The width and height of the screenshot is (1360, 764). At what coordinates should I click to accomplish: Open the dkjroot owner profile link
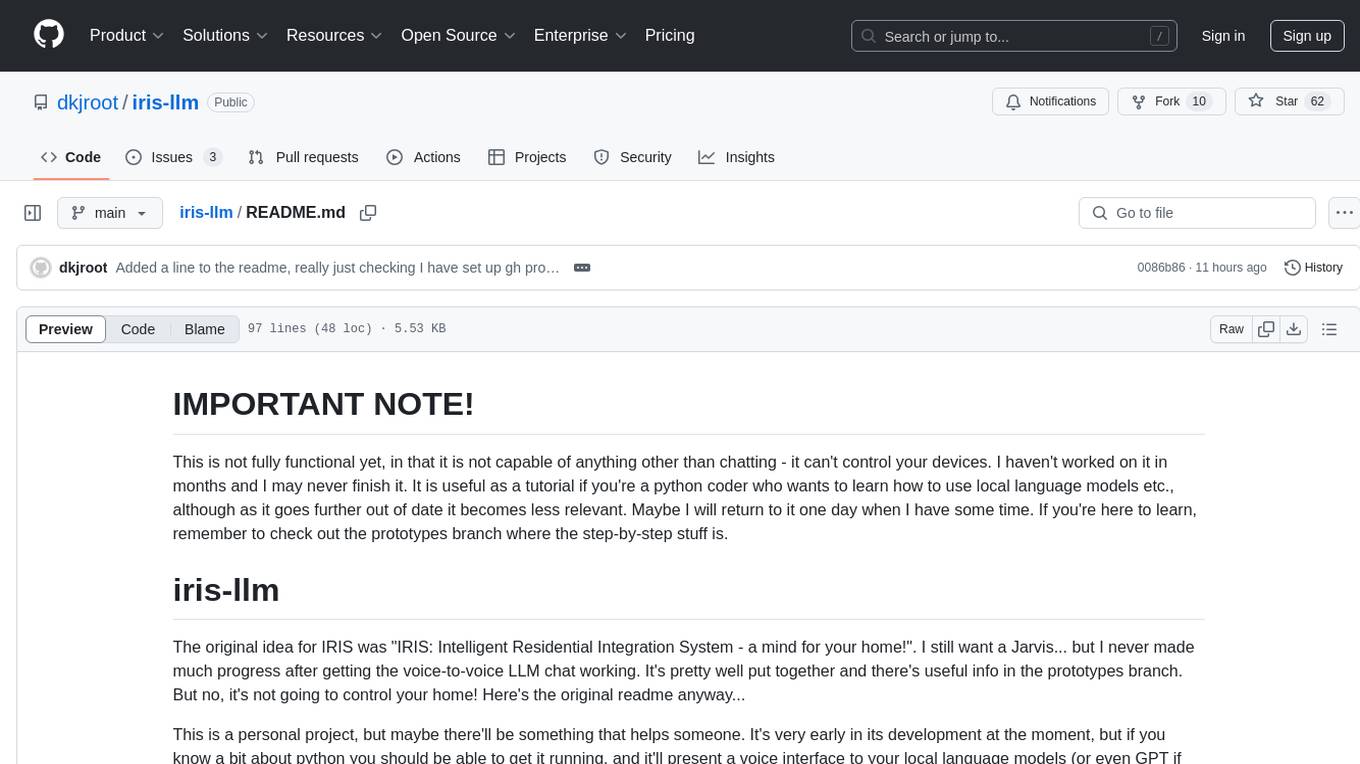(89, 102)
